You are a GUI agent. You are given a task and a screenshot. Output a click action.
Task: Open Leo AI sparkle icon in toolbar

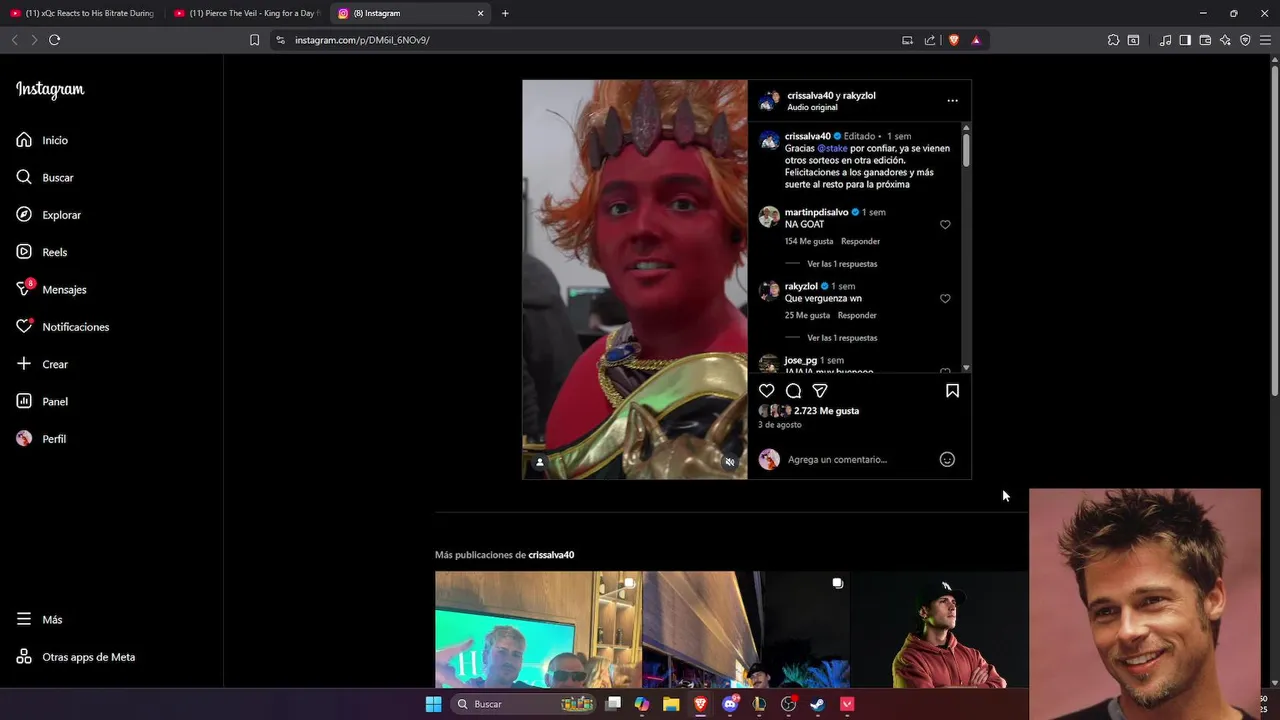1225,40
